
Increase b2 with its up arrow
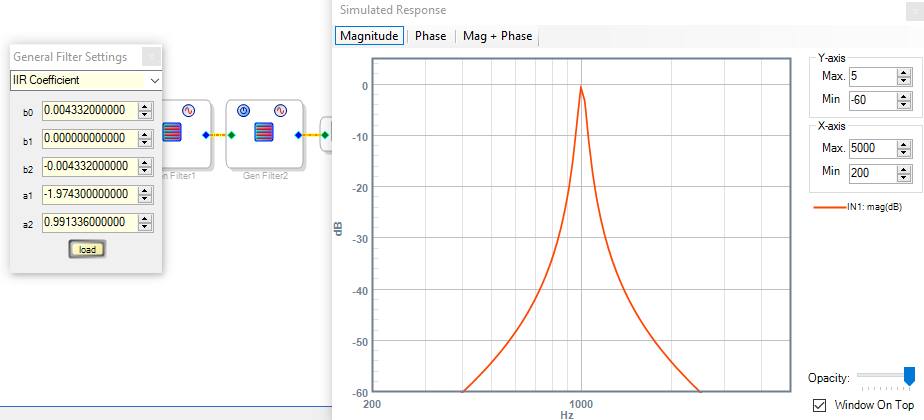[145, 163]
